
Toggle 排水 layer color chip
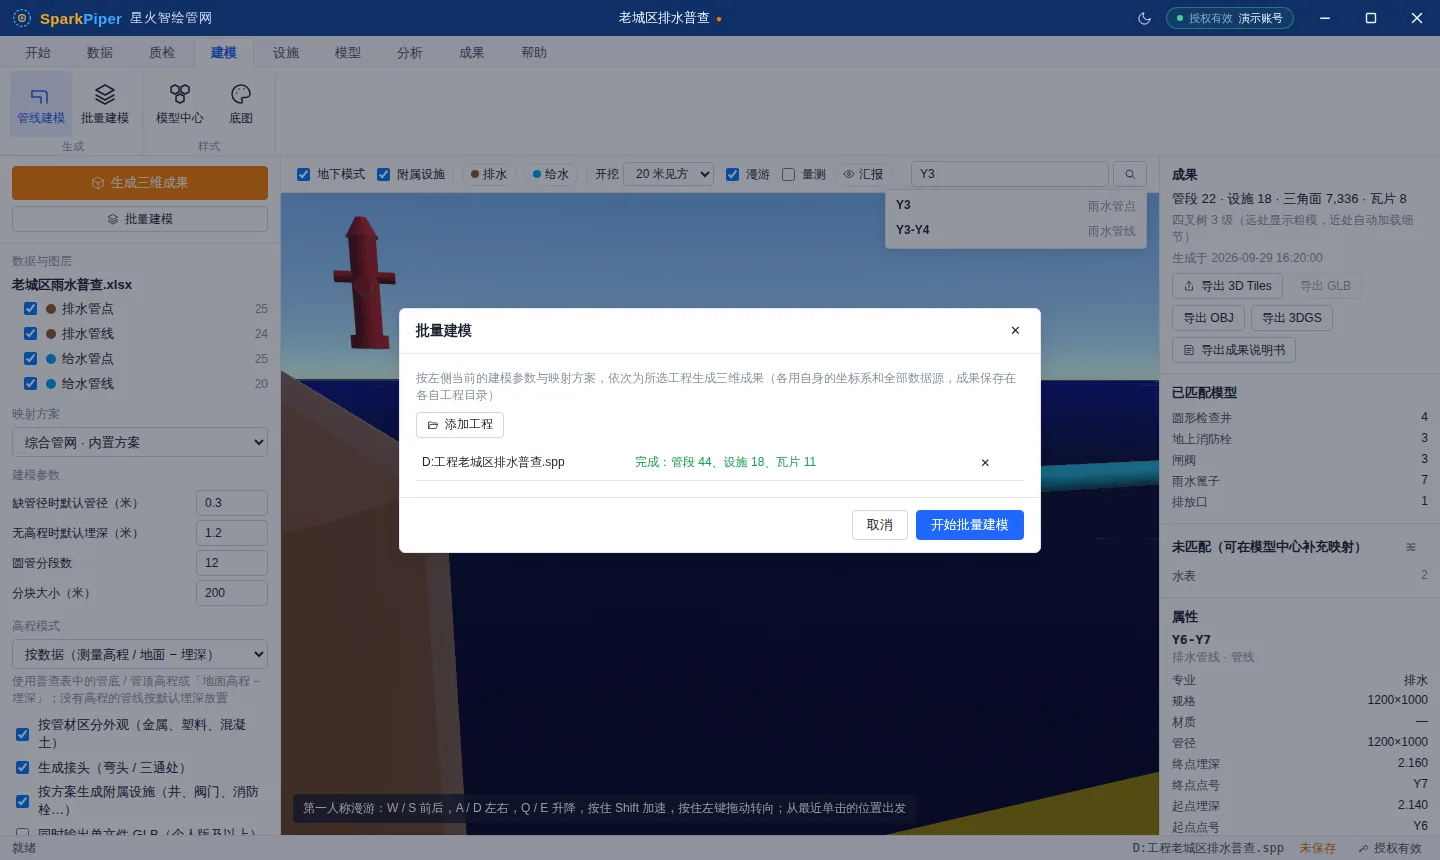point(489,174)
